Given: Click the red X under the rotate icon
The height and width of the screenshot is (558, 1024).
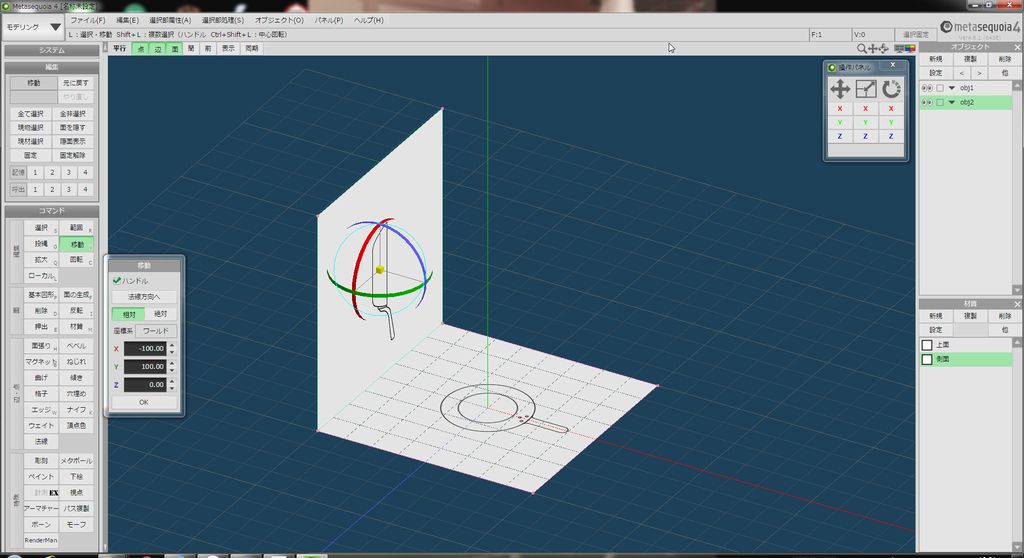Looking at the screenshot, I should pos(891,108).
